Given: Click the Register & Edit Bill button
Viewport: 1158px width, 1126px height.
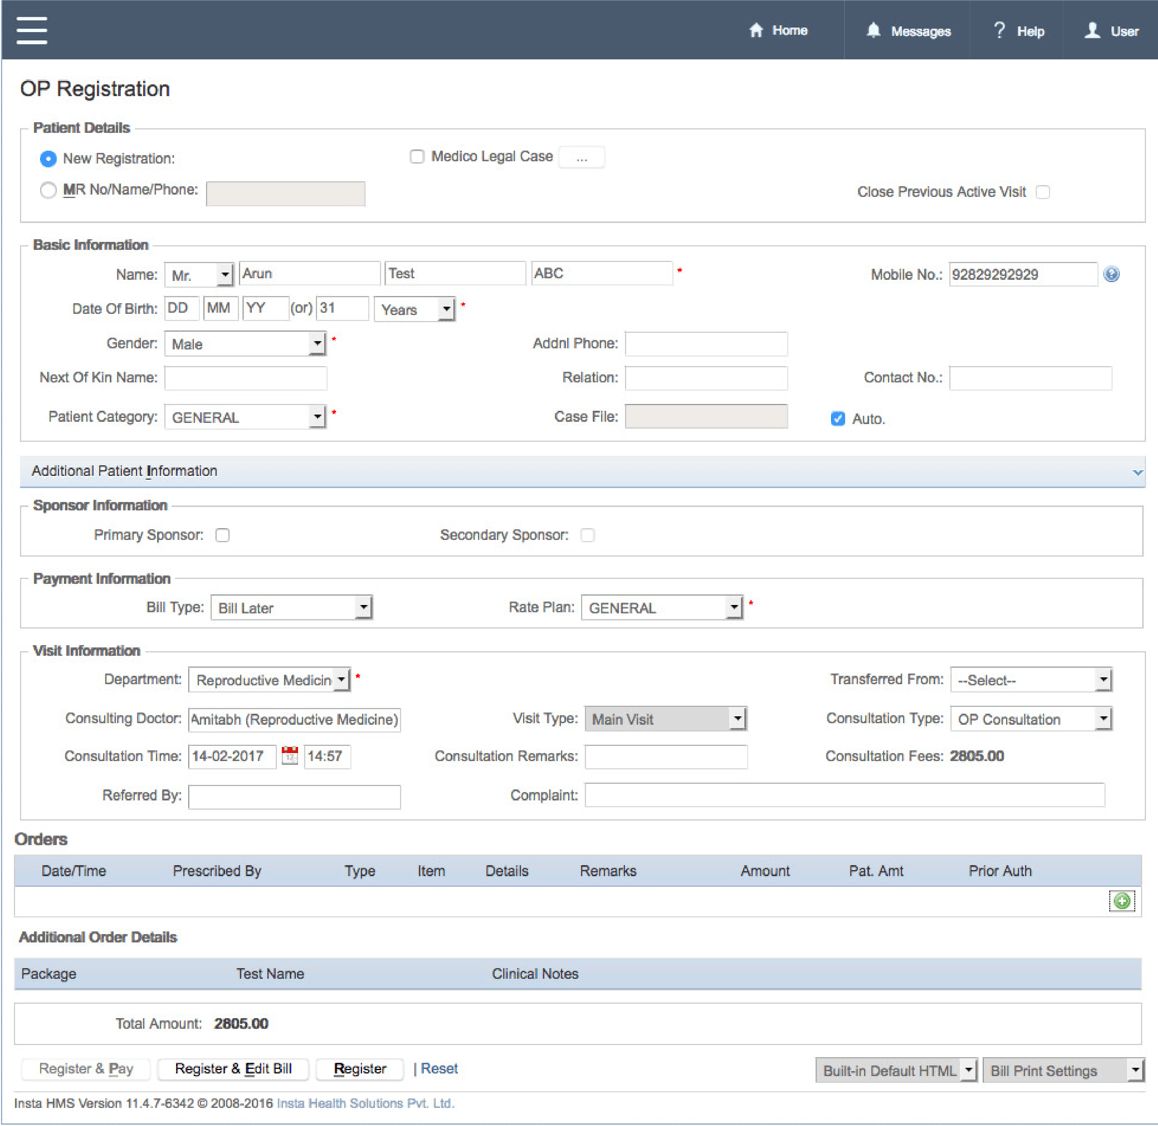Looking at the screenshot, I should tap(233, 1069).
